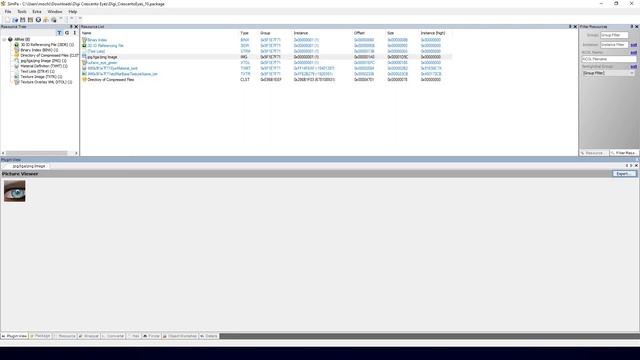Close the Resource Tree panel
The image size is (640, 360).
pos(76,27)
